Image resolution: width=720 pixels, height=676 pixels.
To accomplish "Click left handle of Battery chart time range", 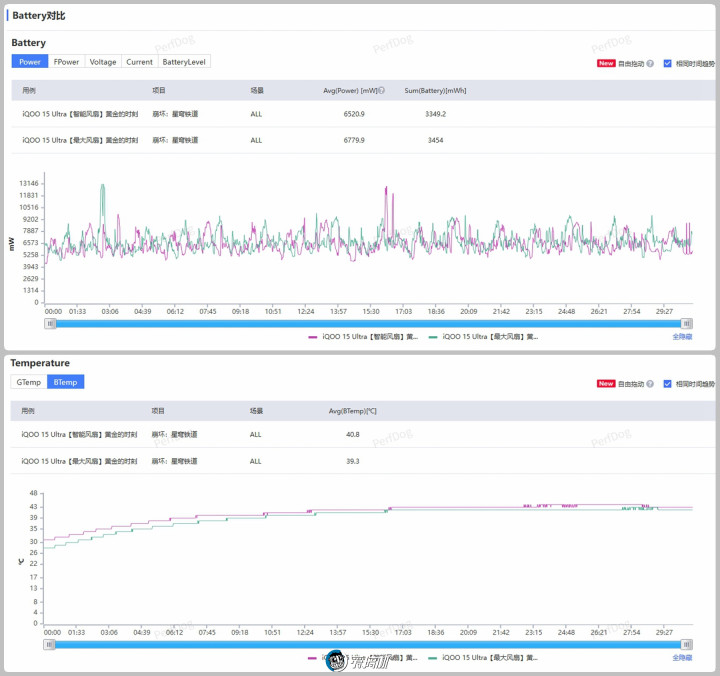I will (x=50, y=323).
